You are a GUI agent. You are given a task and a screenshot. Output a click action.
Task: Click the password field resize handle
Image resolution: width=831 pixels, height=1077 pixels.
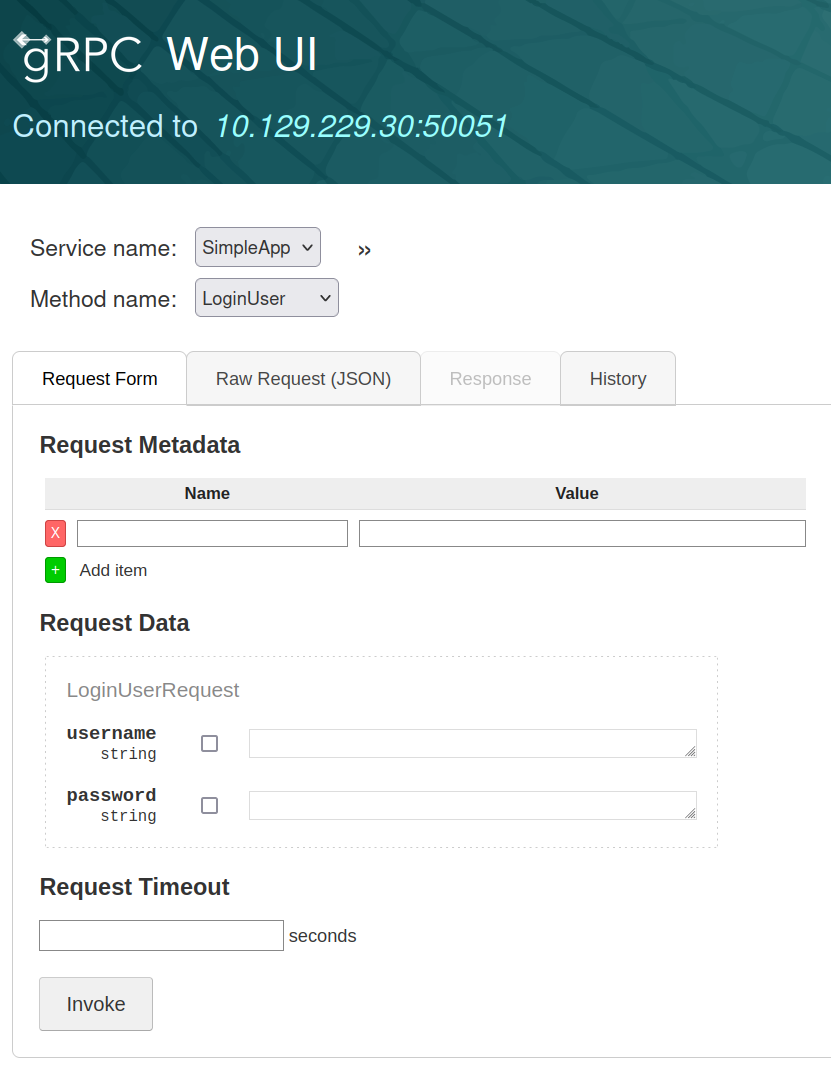pyautogui.click(x=690, y=813)
